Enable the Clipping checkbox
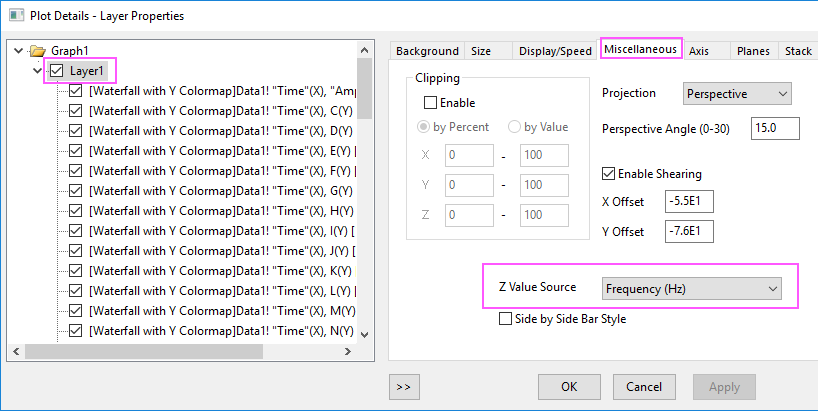 click(x=431, y=102)
